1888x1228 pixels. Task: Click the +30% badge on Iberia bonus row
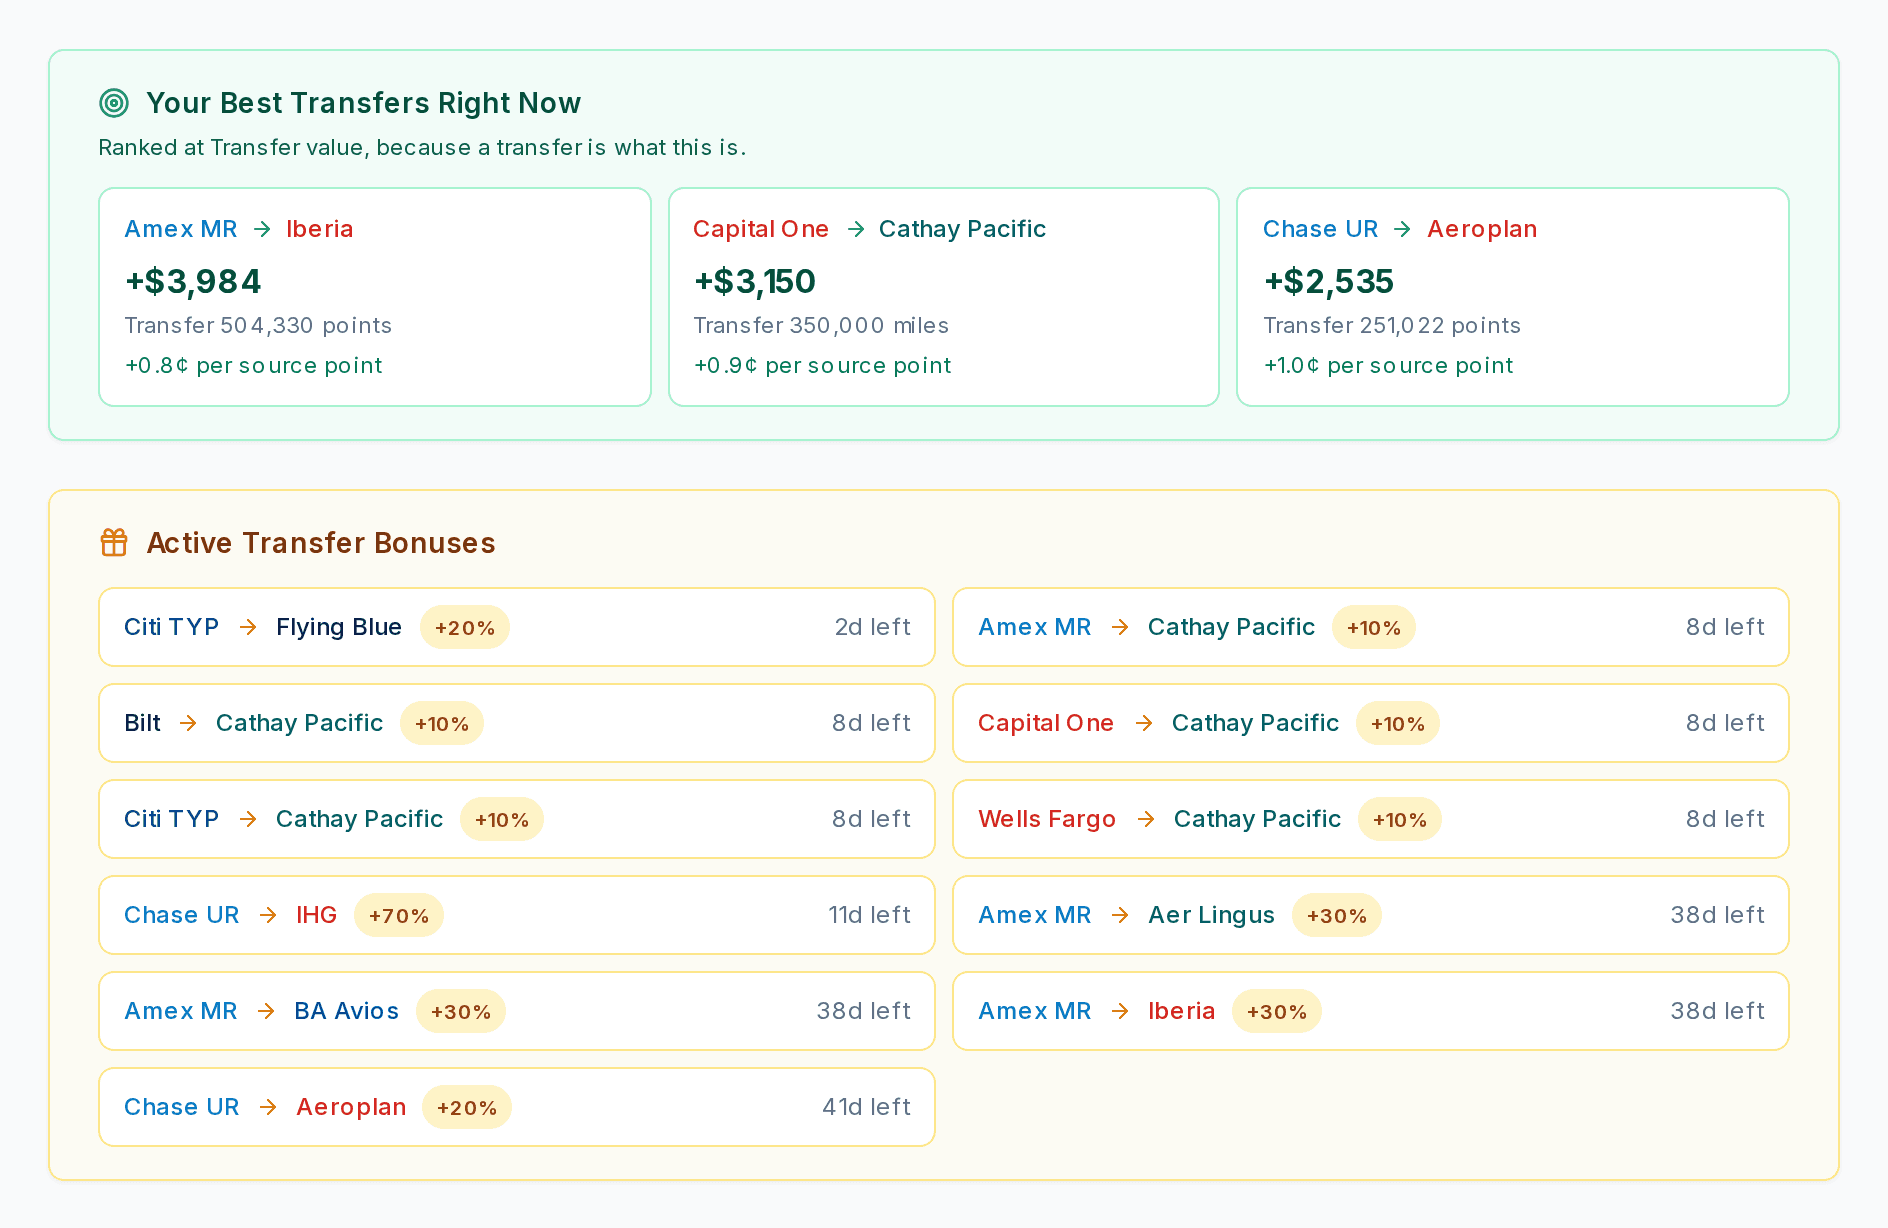click(1277, 1011)
